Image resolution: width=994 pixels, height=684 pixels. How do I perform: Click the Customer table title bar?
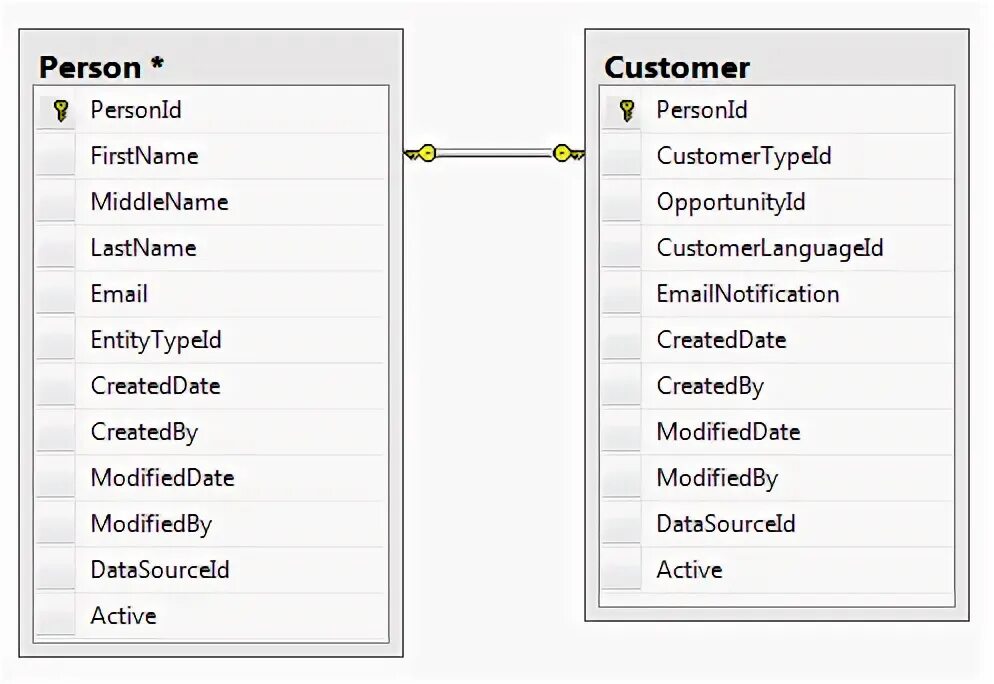[x=776, y=66]
